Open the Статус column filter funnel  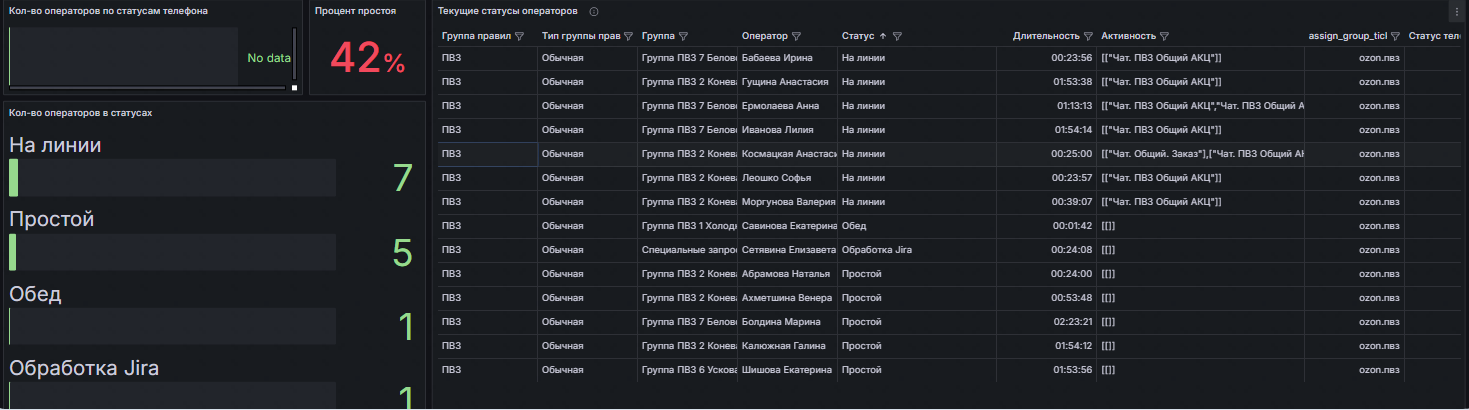point(897,36)
